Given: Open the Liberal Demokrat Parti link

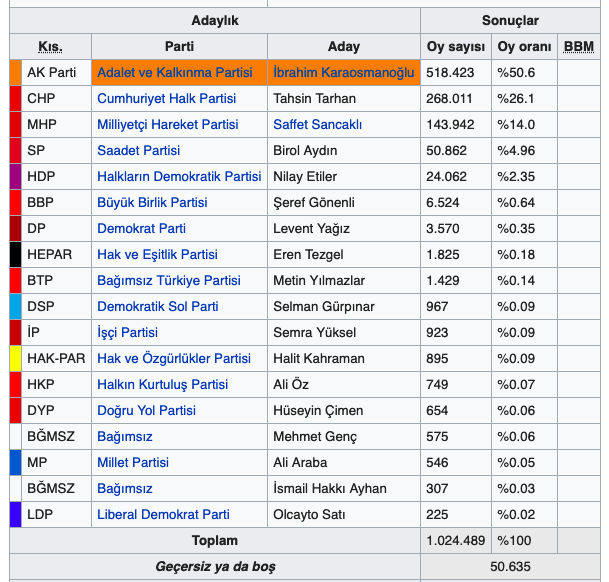Looking at the screenshot, I should [x=163, y=515].
